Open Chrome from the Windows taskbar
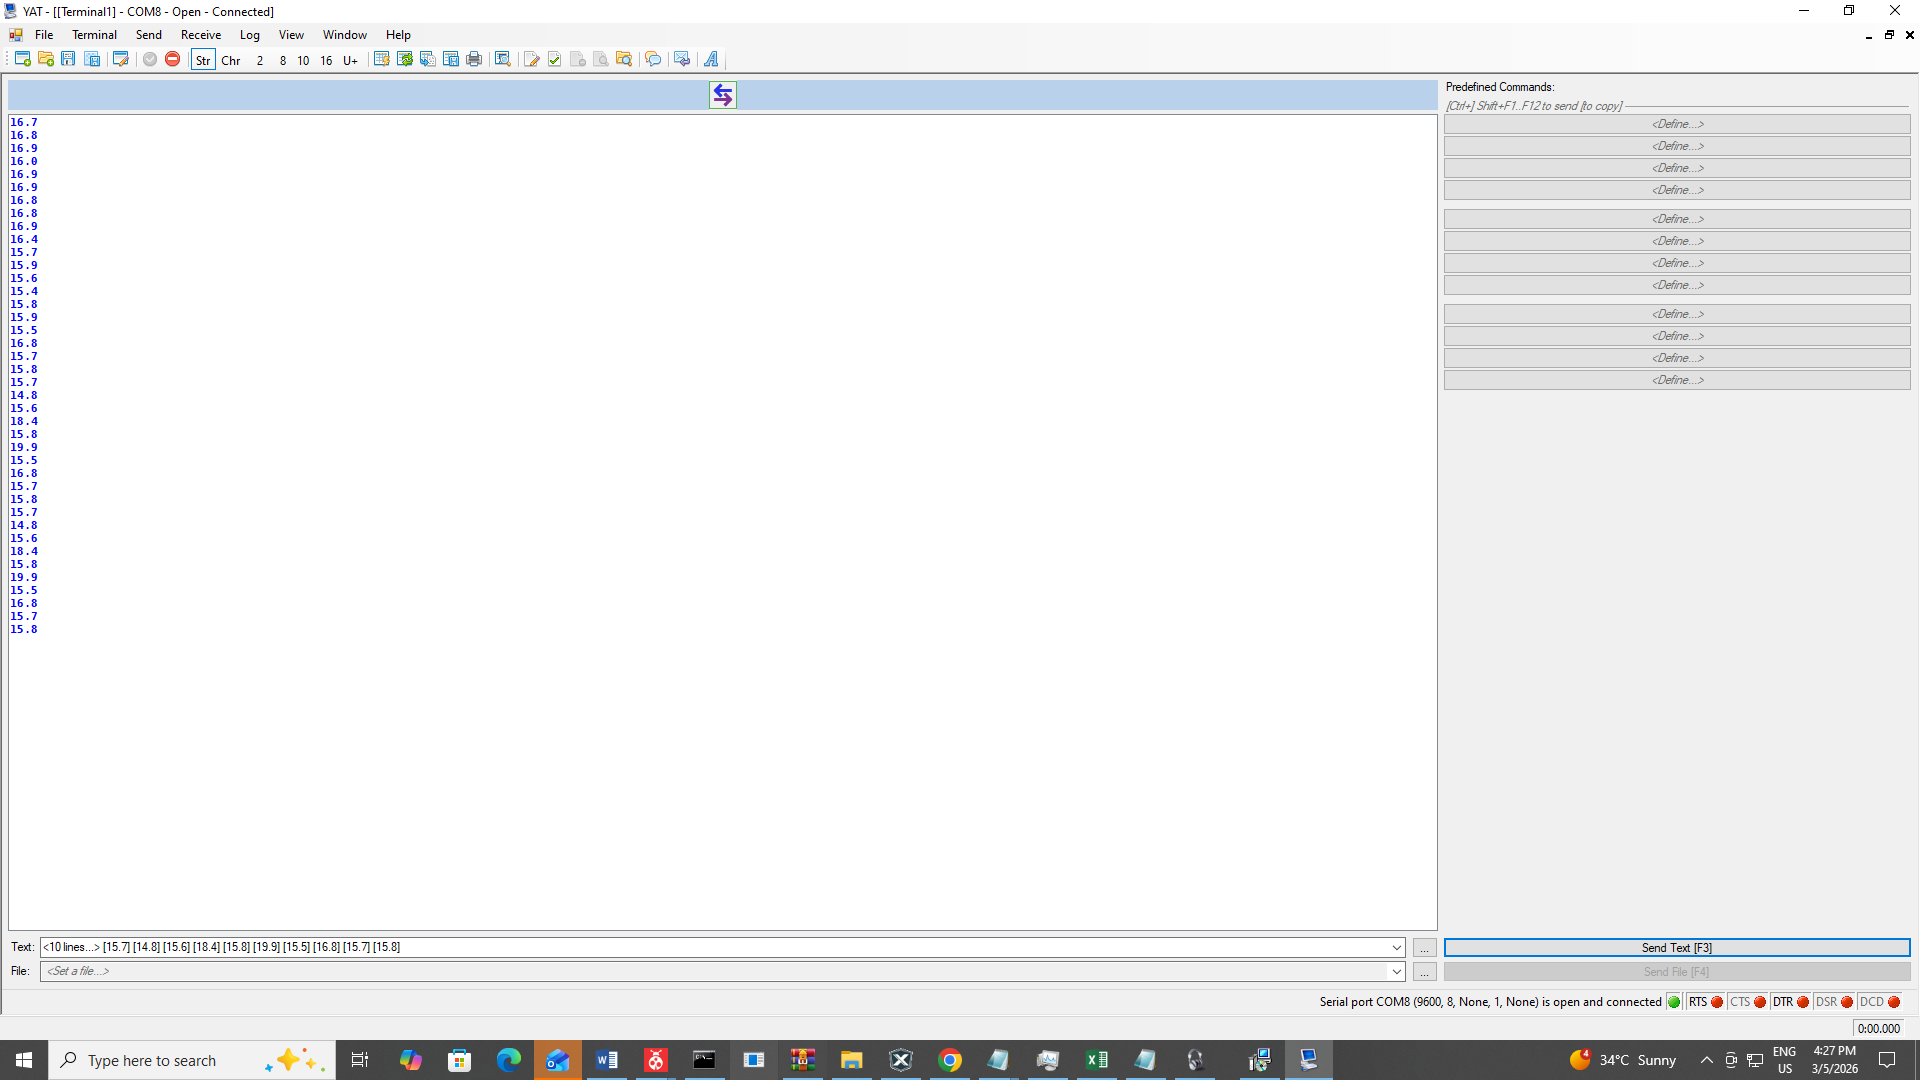Viewport: 1920px width, 1080px height. click(x=950, y=1060)
